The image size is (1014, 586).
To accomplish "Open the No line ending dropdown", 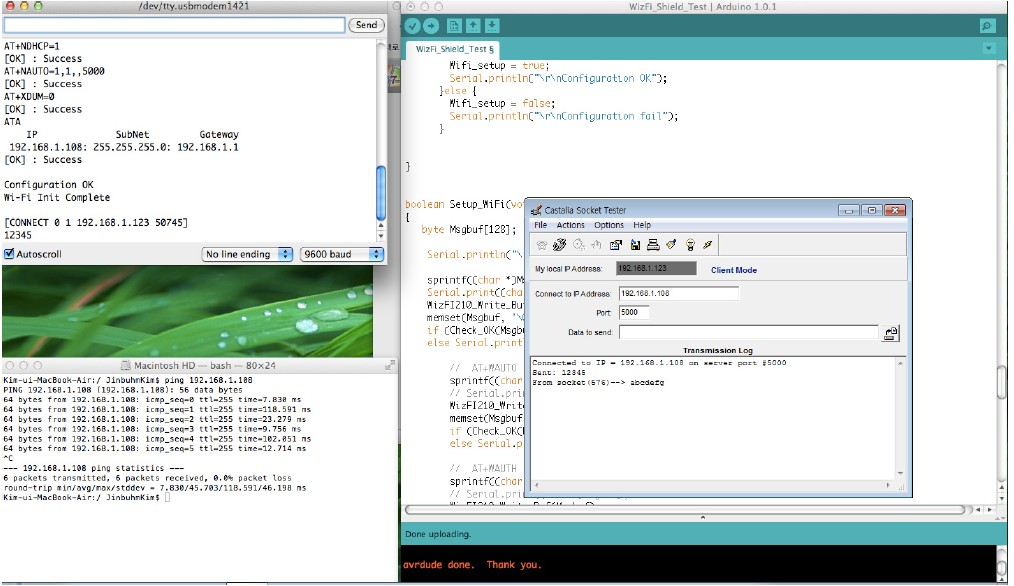I will pos(247,254).
